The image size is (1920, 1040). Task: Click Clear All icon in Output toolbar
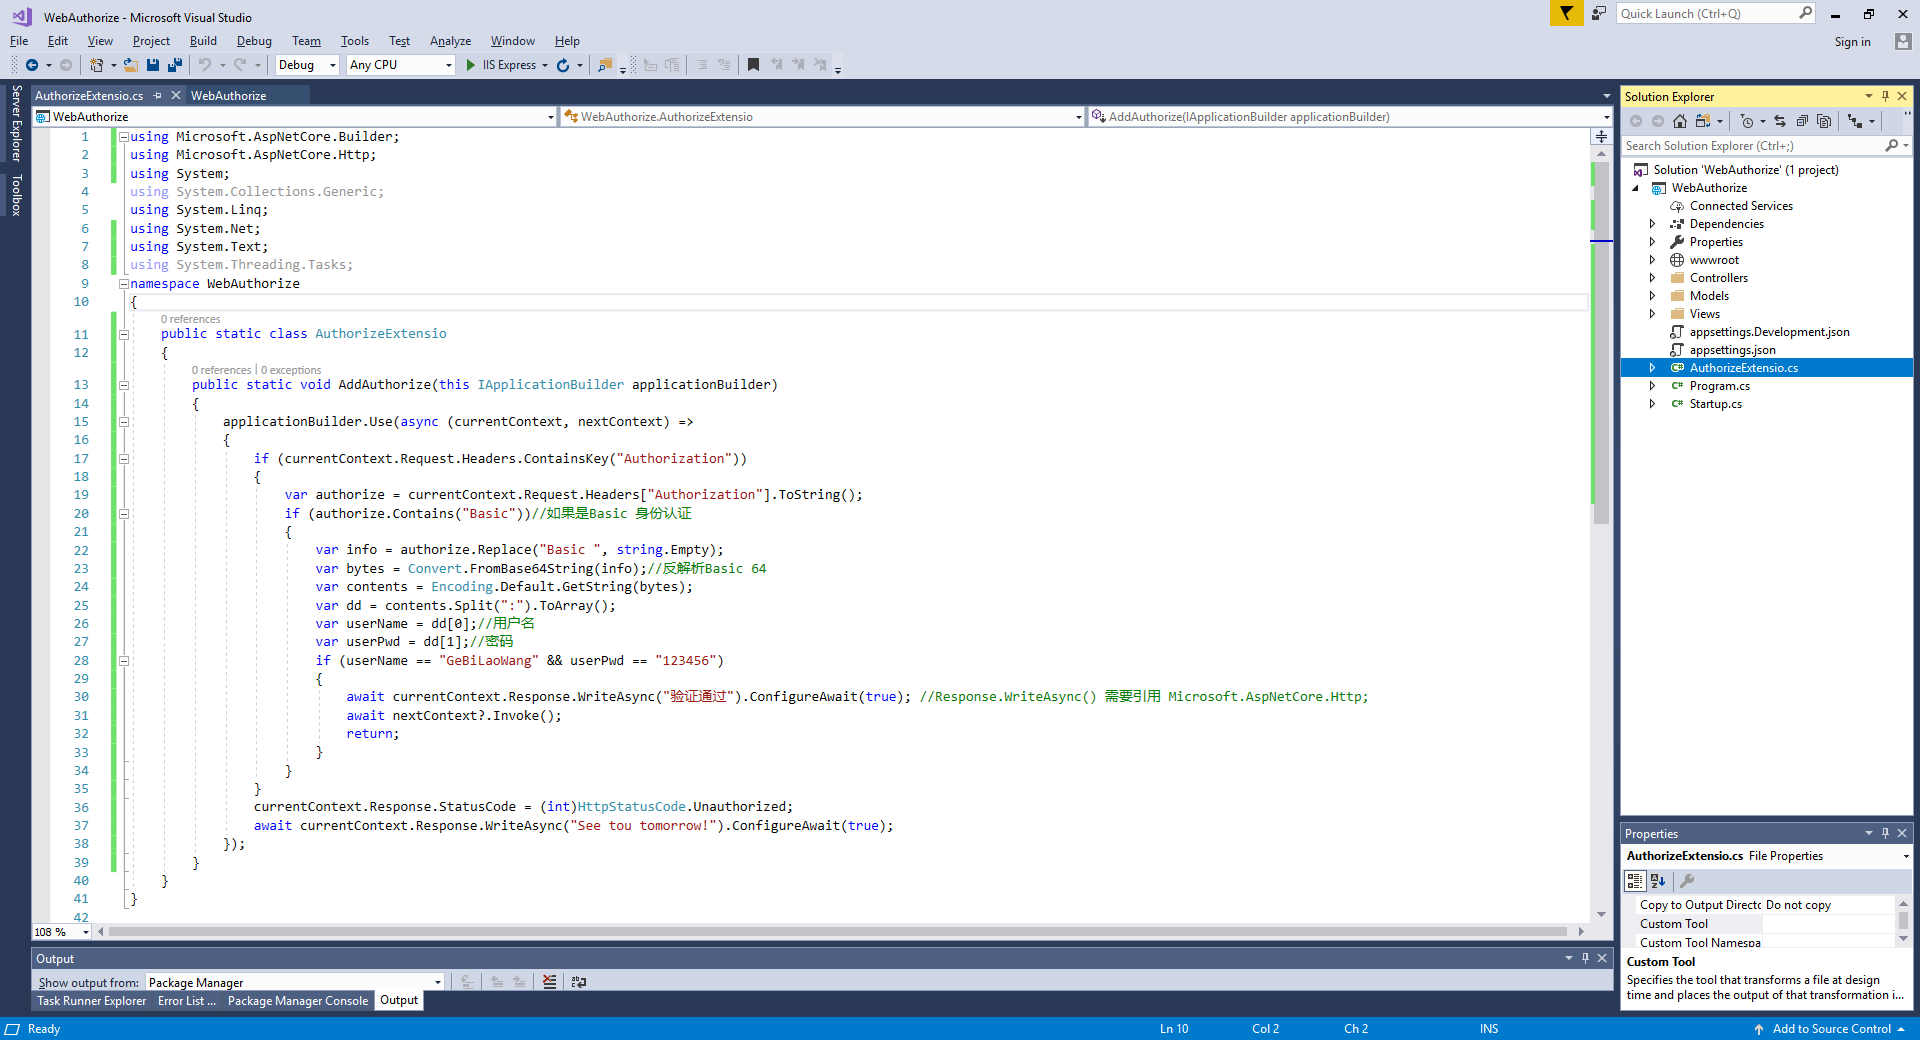(x=549, y=982)
